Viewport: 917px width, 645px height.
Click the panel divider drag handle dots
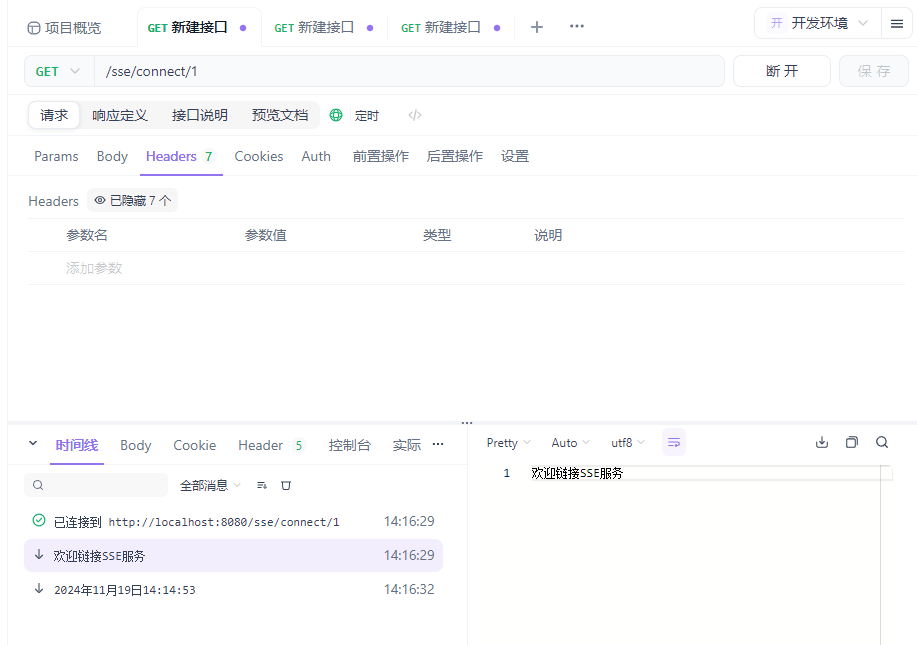[467, 423]
